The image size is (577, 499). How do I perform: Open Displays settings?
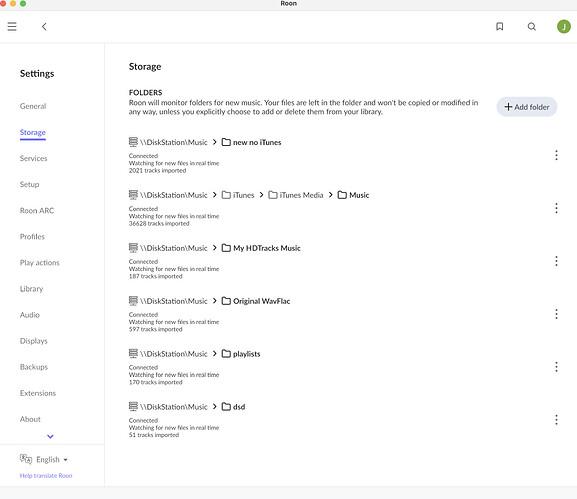tap(34, 341)
